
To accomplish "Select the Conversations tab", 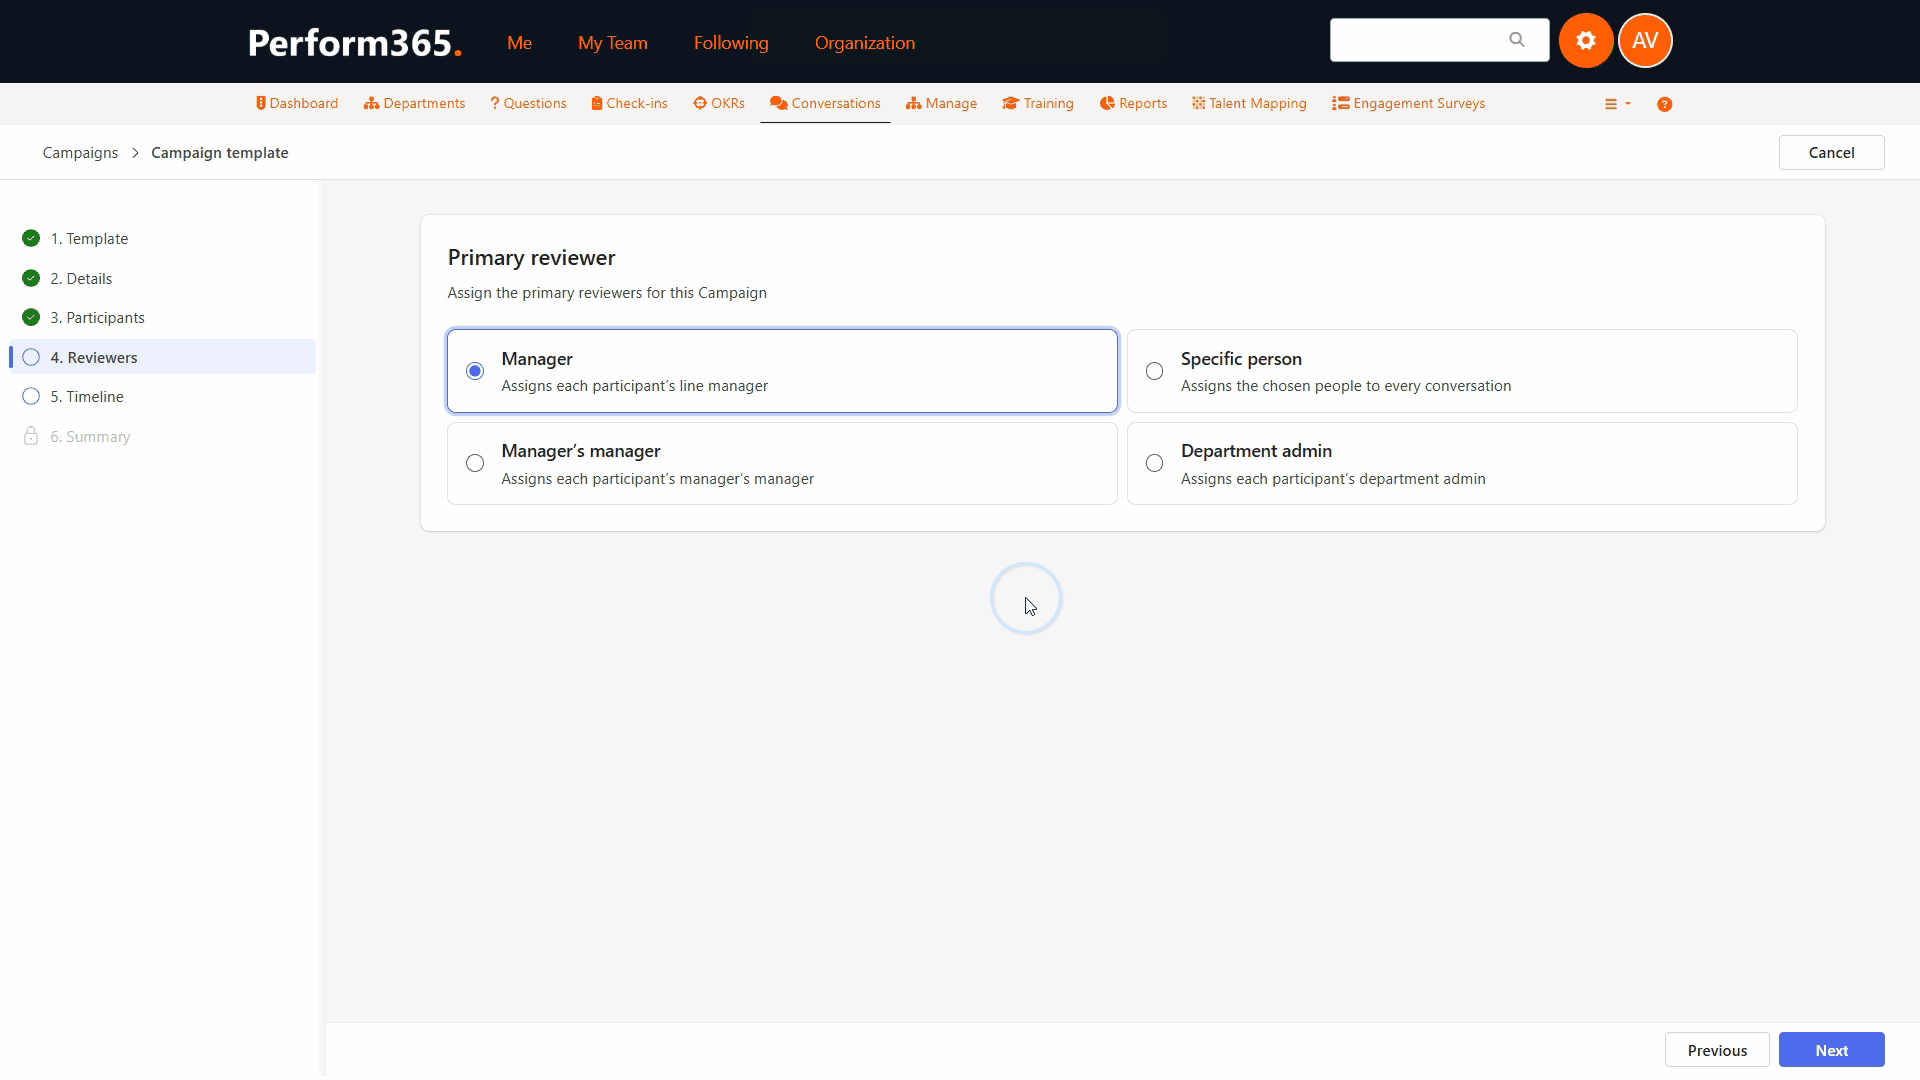I will pos(825,104).
